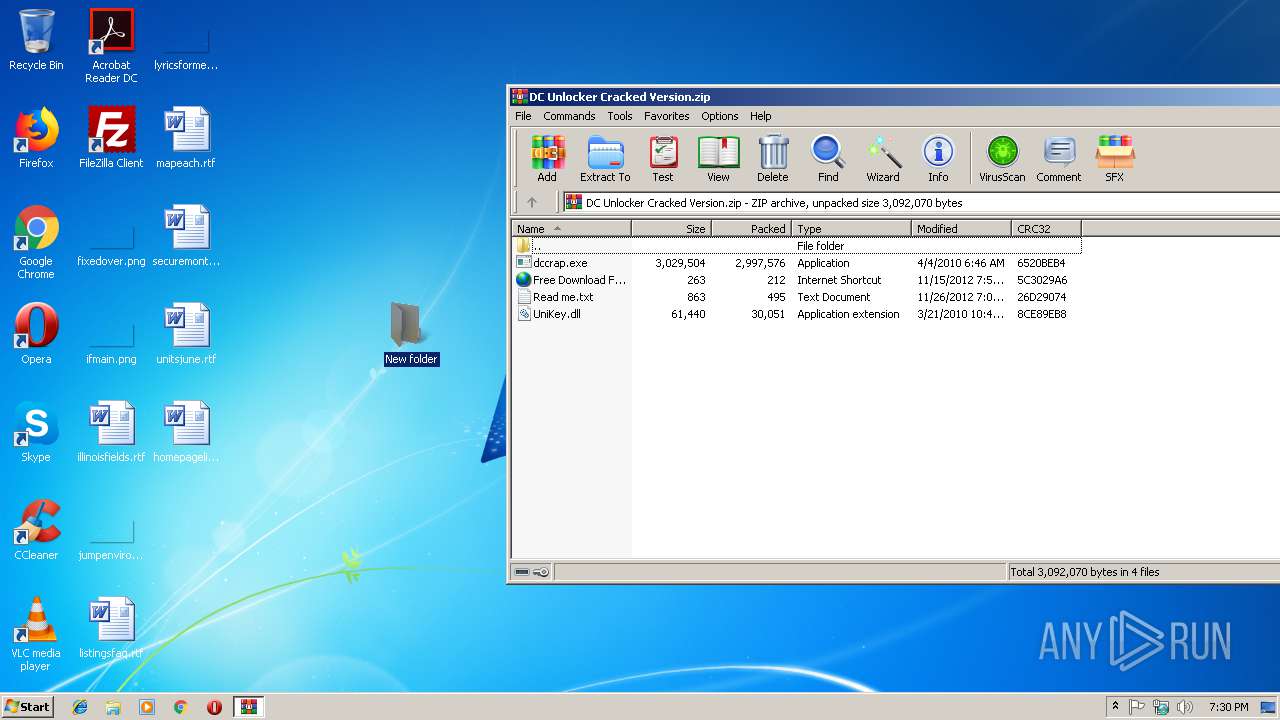Open the Recycle Bin desktop icon
Screen dimensions: 1280x720
(36, 40)
